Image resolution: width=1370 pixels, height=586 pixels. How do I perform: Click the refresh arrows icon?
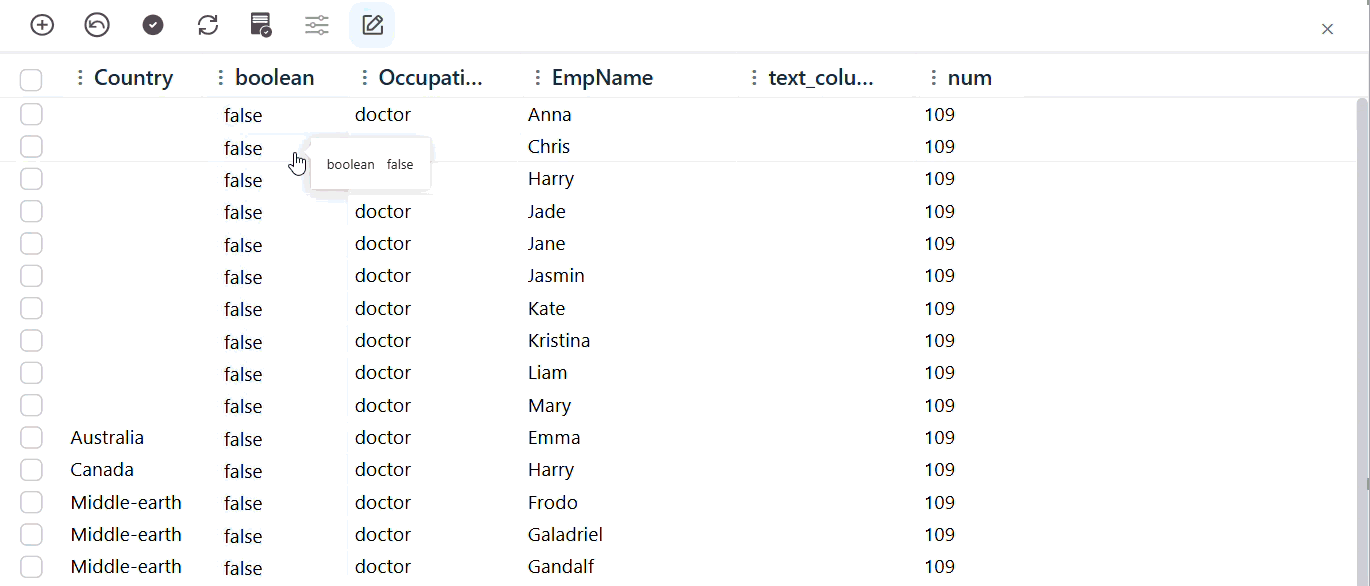click(x=208, y=25)
